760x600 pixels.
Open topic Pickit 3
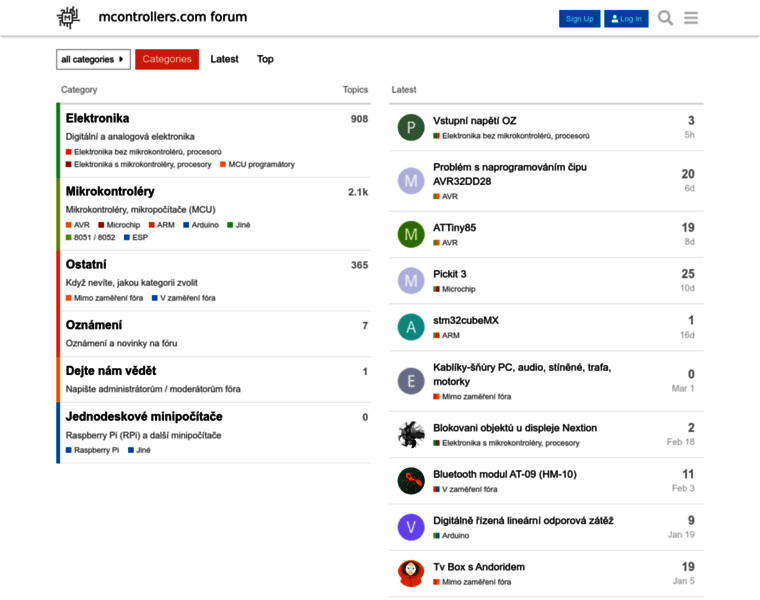(449, 274)
